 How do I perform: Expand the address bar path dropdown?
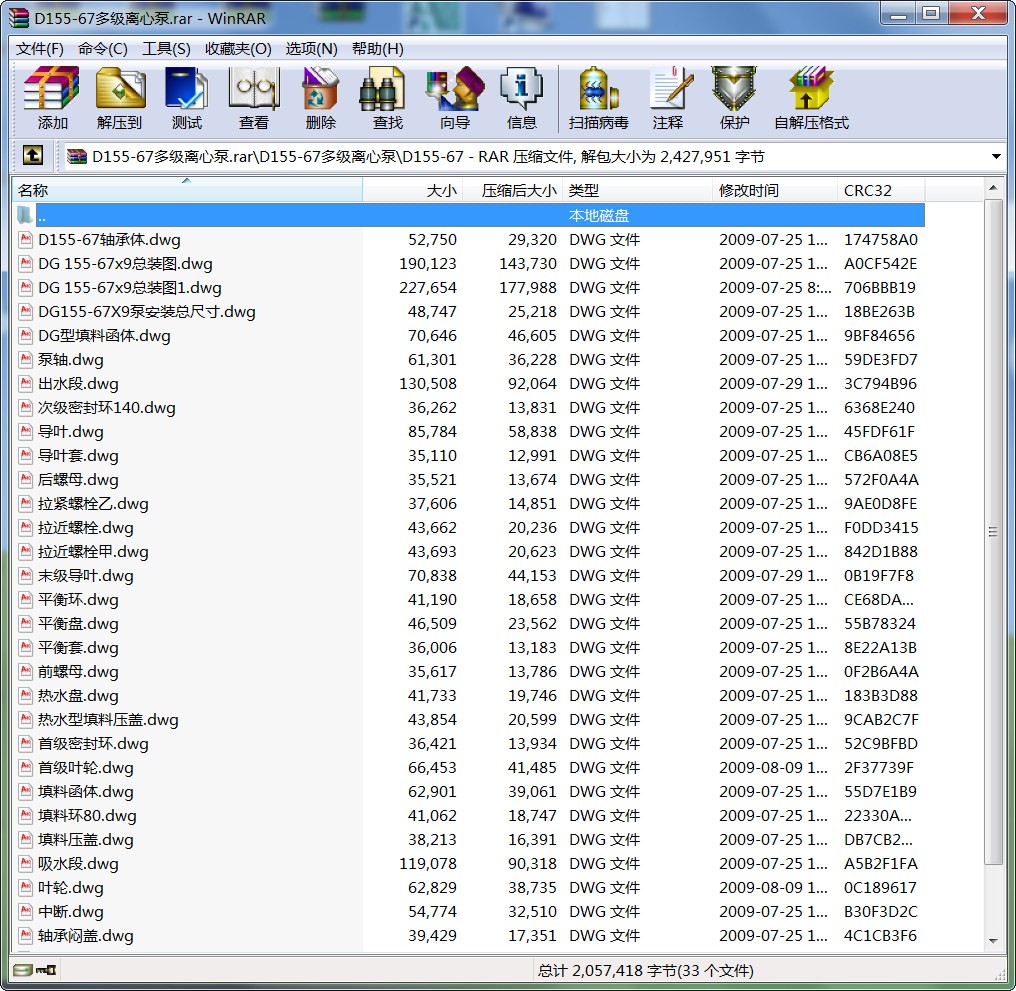click(996, 156)
